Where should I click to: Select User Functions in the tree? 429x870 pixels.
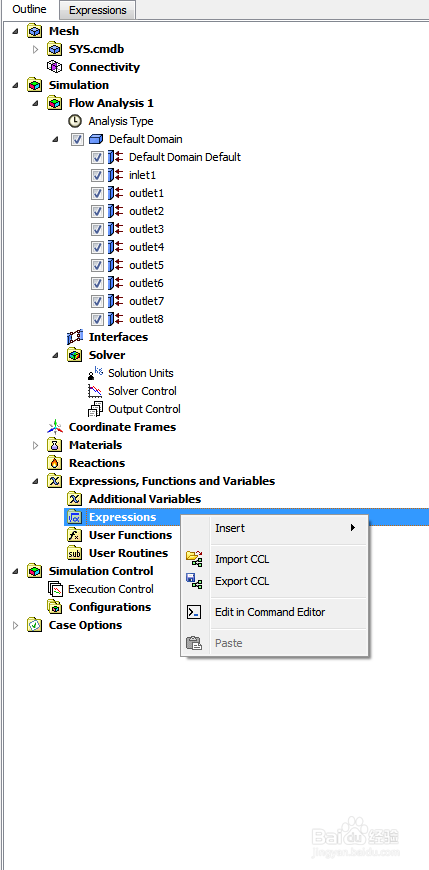(130, 535)
